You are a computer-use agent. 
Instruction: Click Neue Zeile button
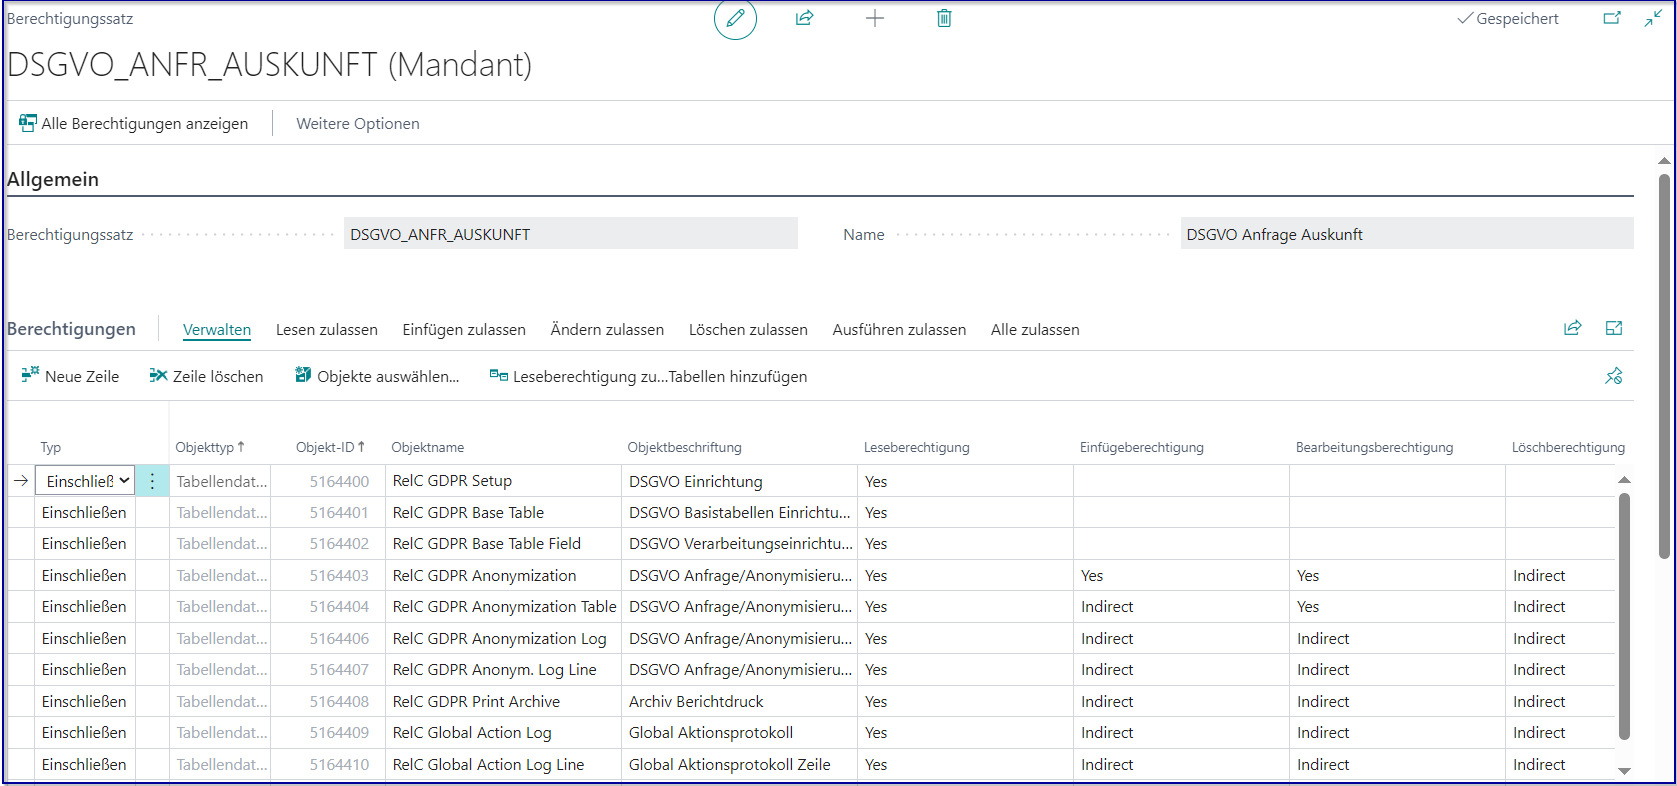[x=70, y=377]
